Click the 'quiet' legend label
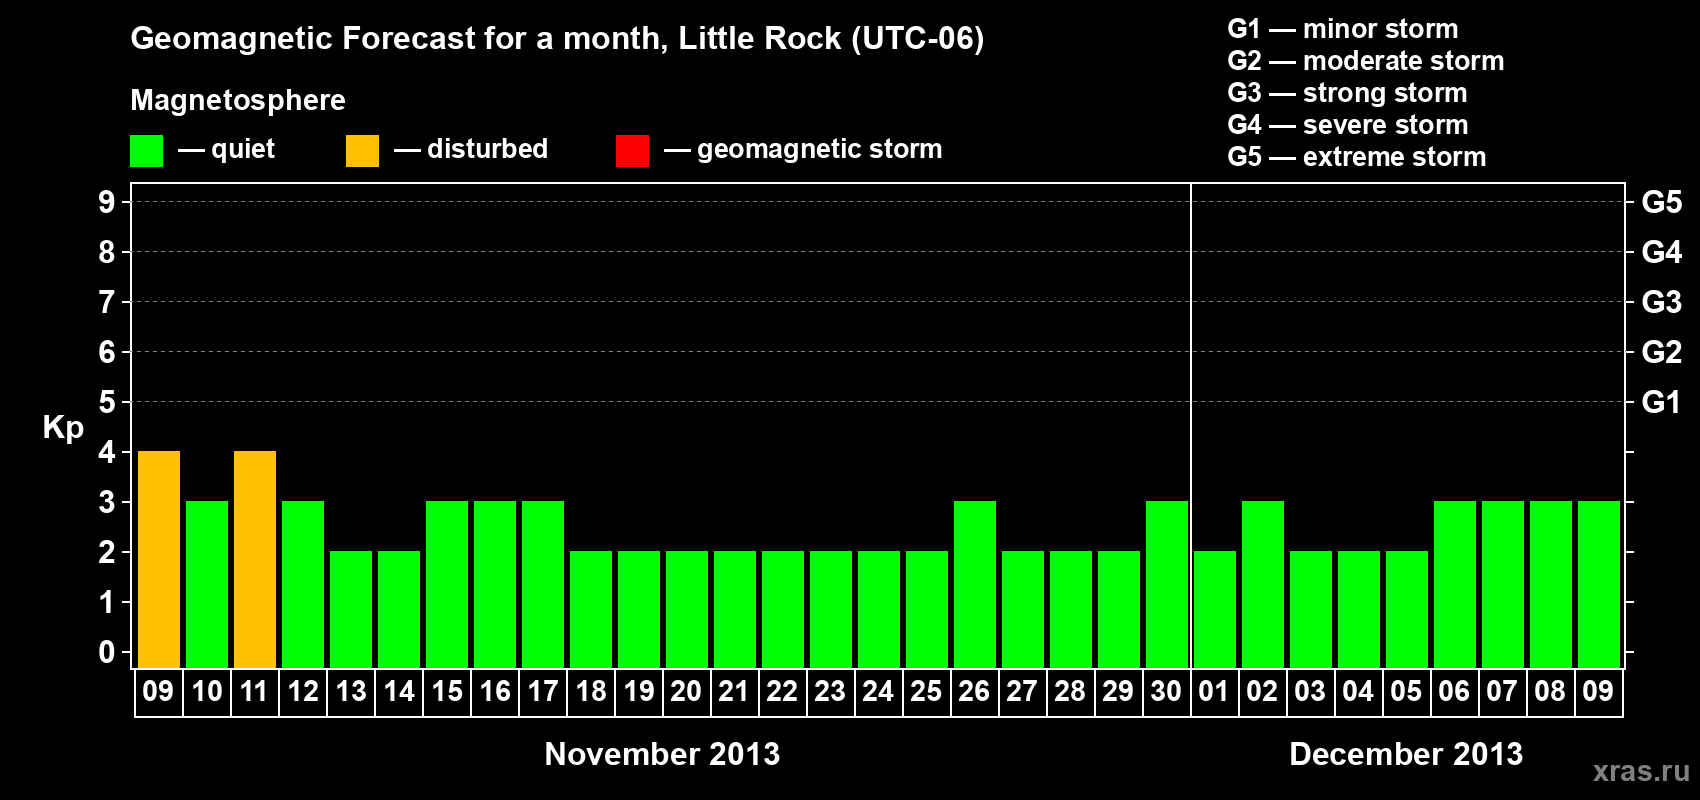This screenshot has width=1700, height=800. (x=243, y=150)
